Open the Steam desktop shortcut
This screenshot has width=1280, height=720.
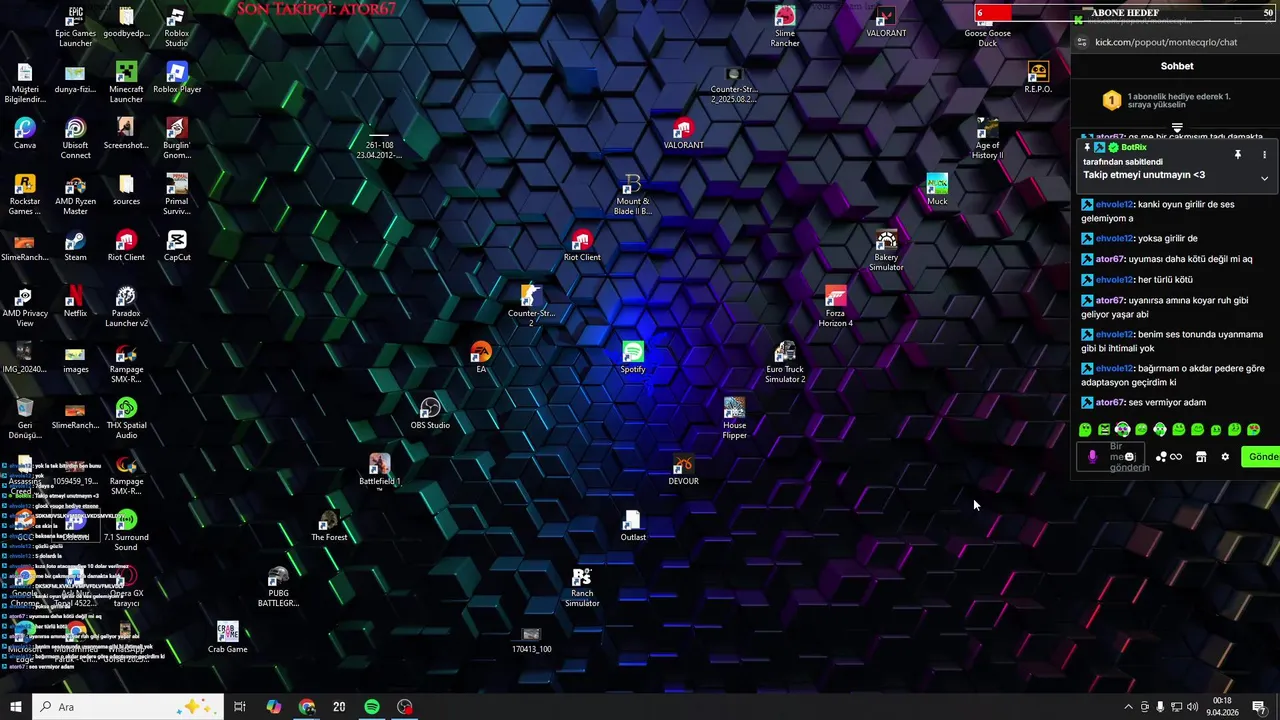click(75, 245)
